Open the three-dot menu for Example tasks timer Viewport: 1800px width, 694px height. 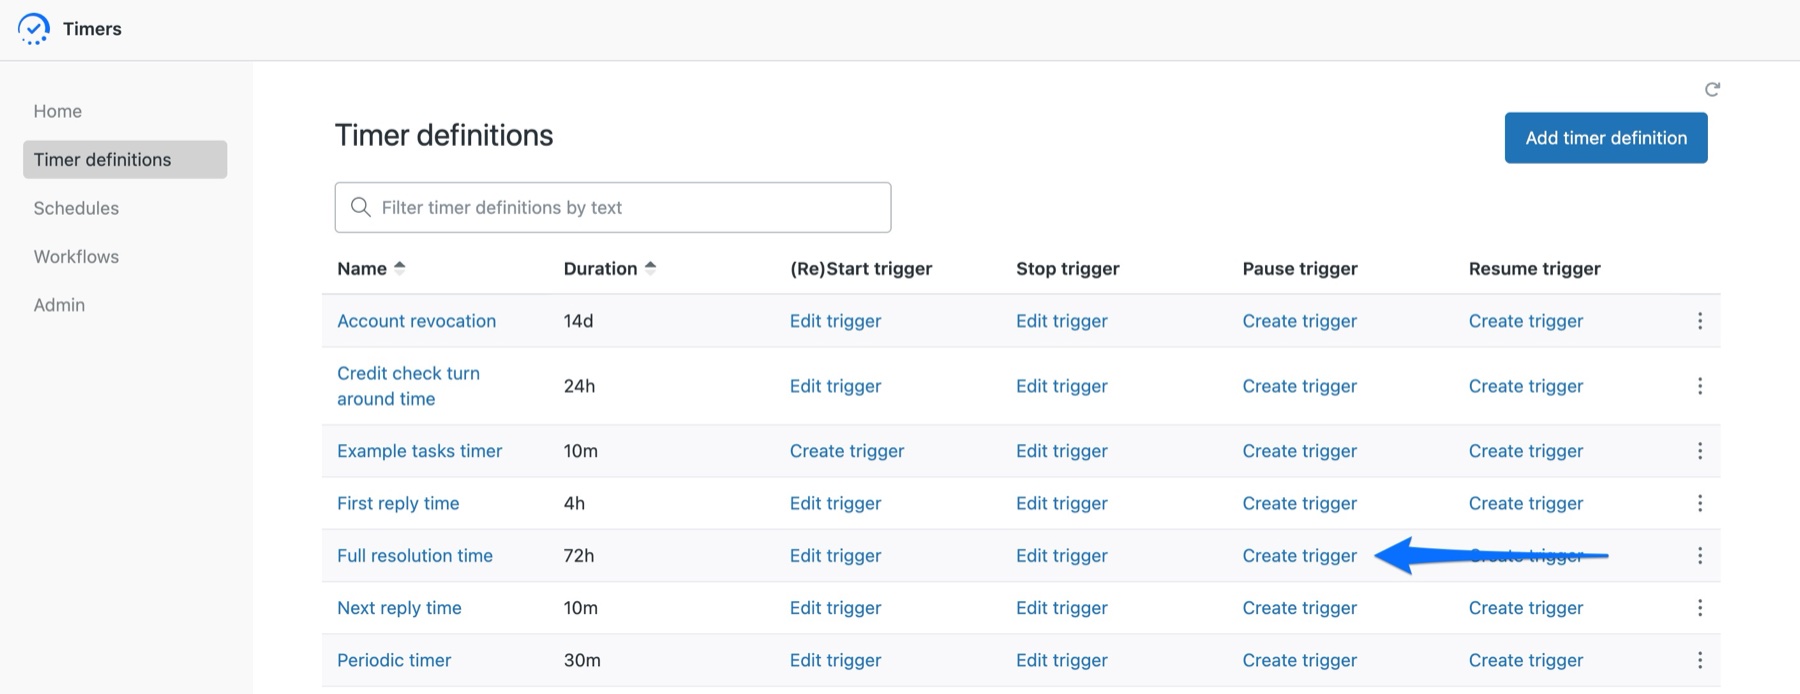(x=1699, y=451)
